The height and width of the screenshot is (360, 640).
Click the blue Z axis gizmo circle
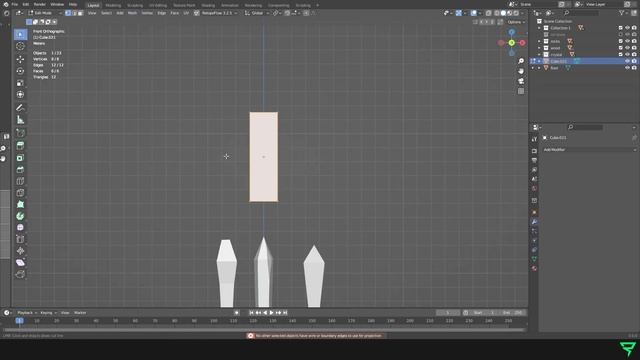(511, 32)
